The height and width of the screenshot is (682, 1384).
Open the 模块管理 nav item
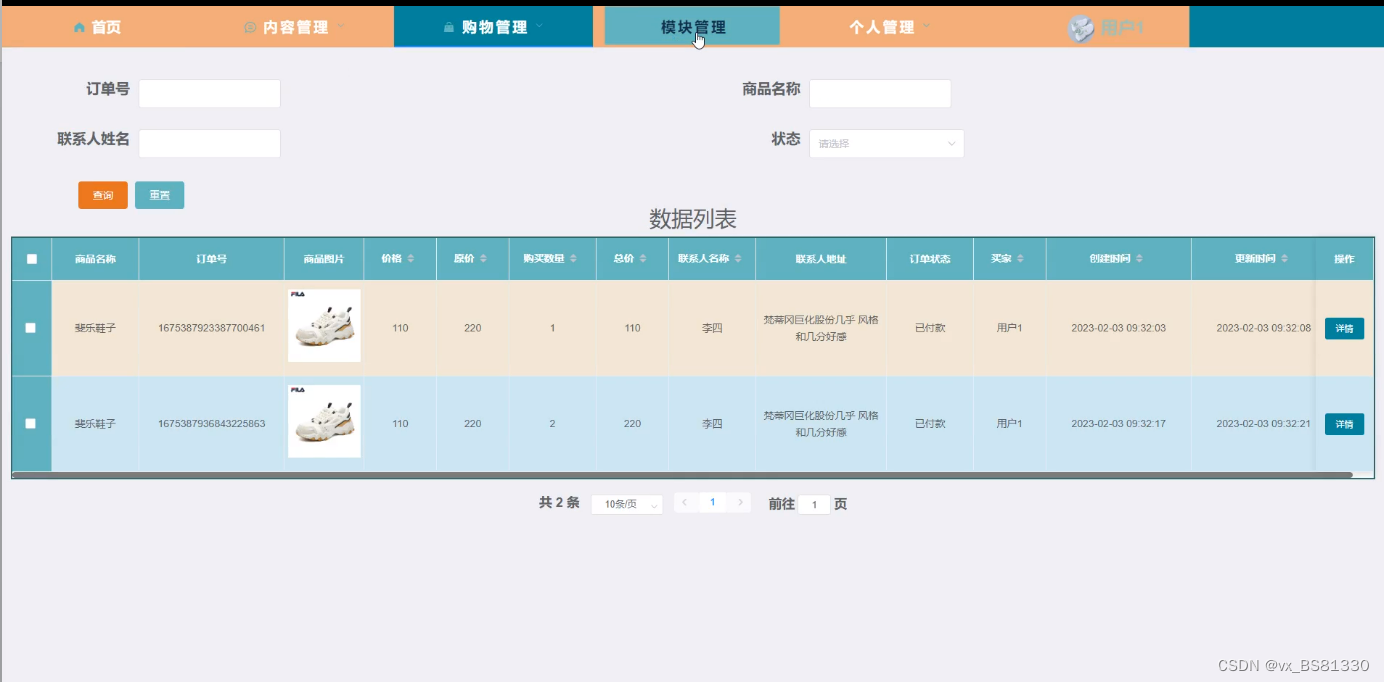tap(693, 27)
